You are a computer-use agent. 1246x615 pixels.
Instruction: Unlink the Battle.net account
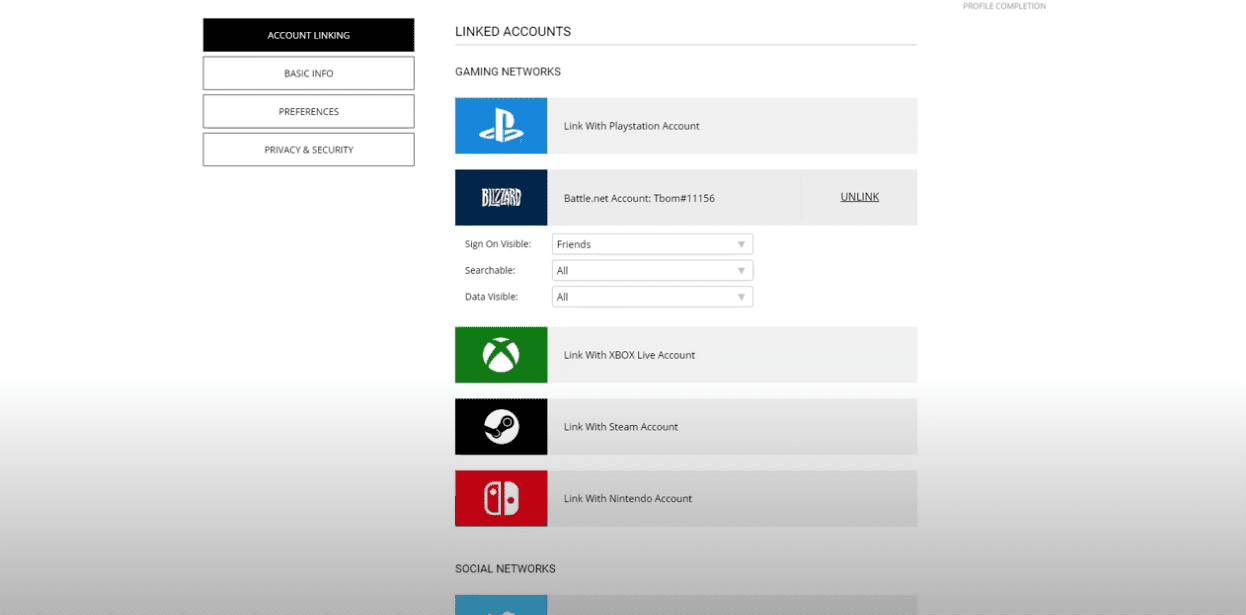point(859,197)
